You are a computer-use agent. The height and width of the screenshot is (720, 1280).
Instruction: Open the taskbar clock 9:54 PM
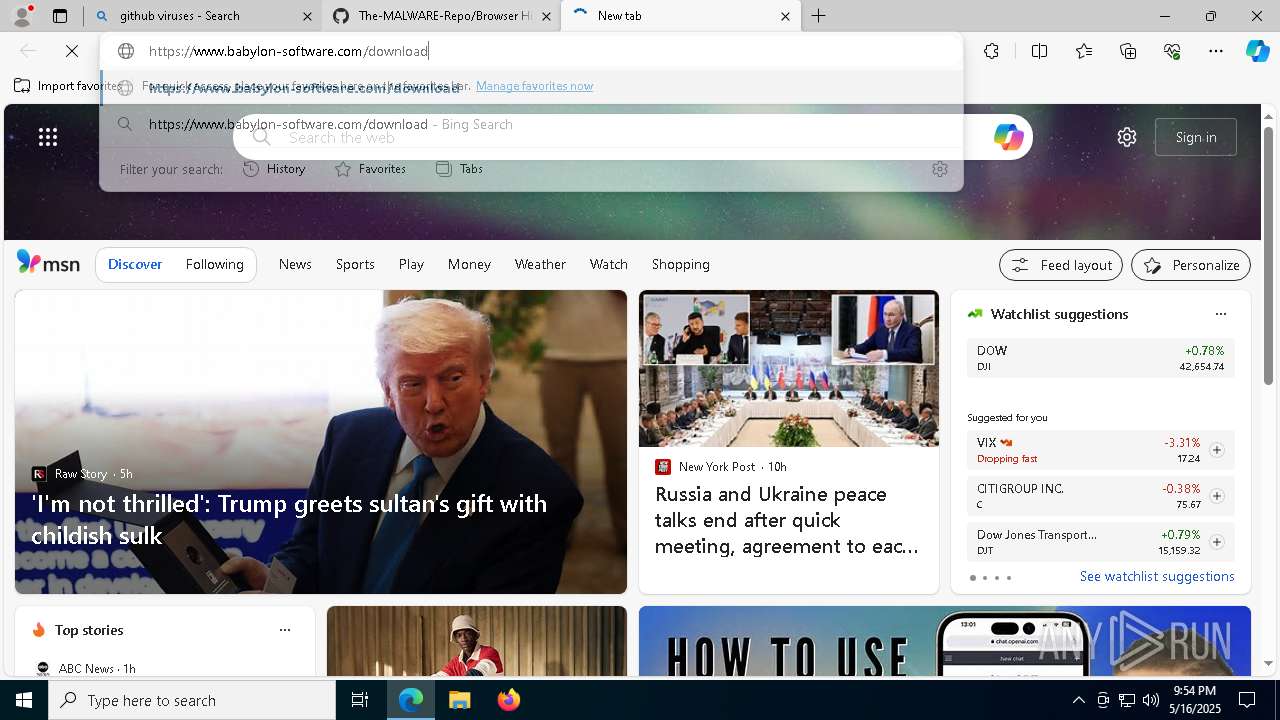pyautogui.click(x=1194, y=700)
